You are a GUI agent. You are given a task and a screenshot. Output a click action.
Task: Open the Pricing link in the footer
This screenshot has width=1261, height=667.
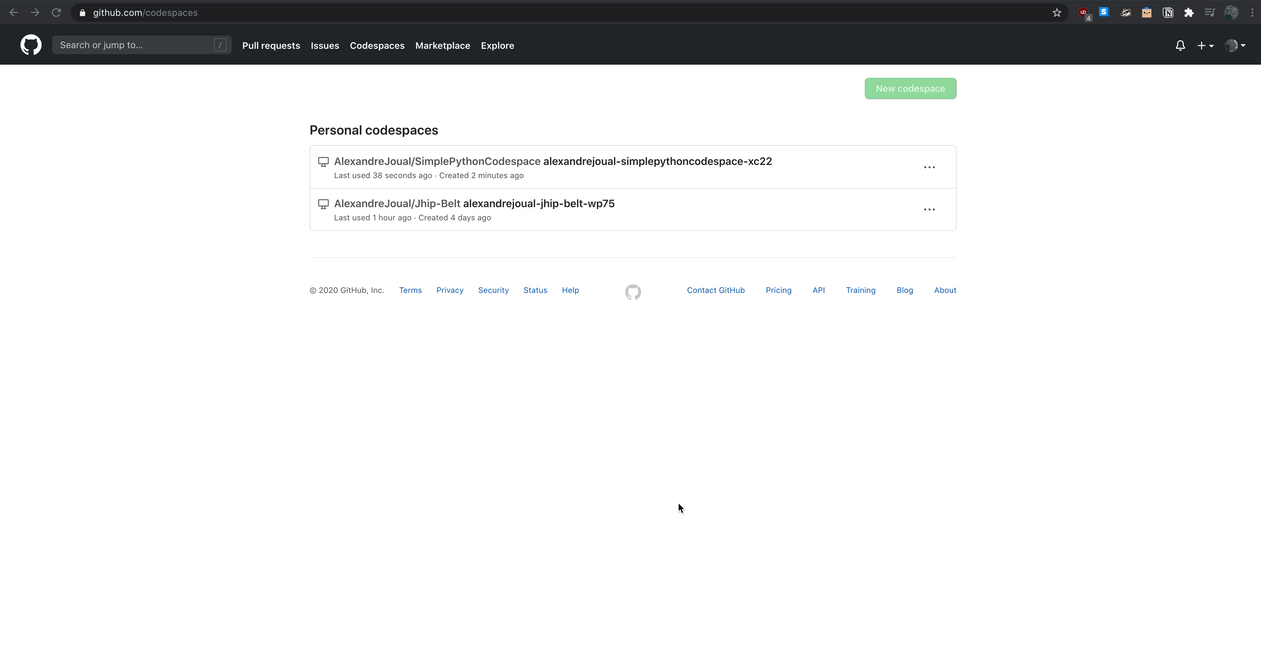778,290
